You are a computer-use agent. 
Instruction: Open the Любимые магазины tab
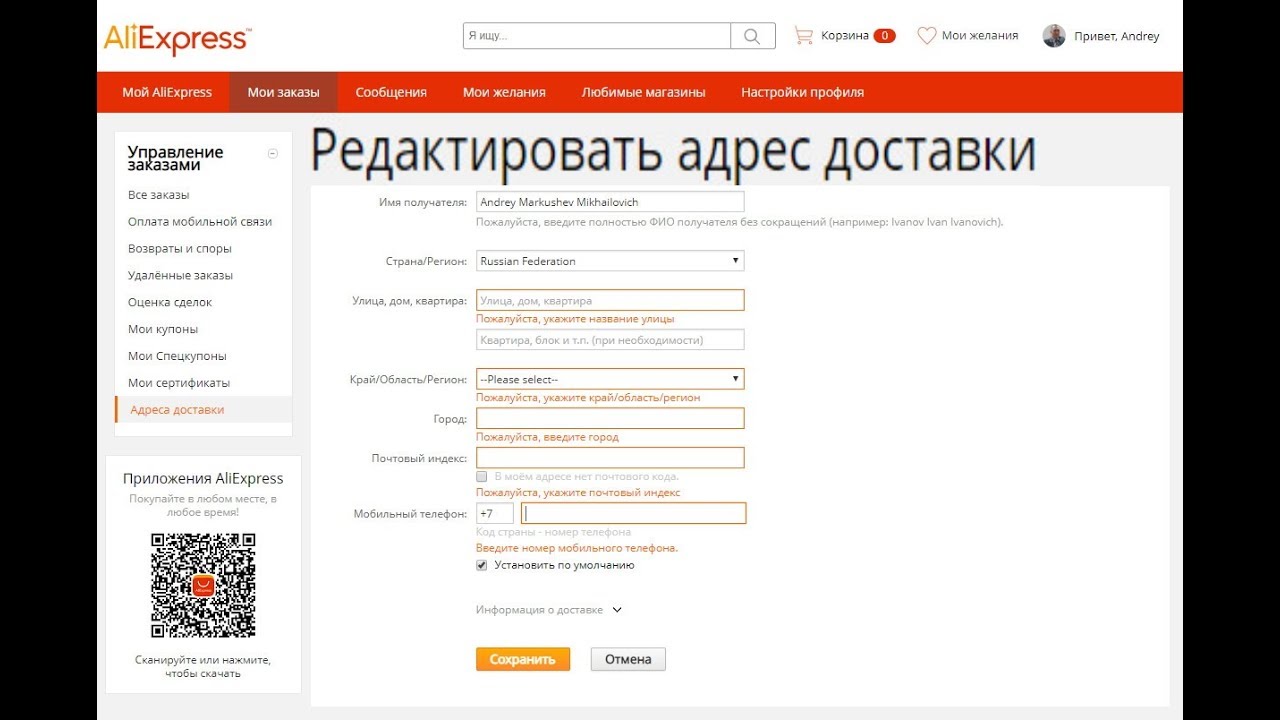coord(644,92)
